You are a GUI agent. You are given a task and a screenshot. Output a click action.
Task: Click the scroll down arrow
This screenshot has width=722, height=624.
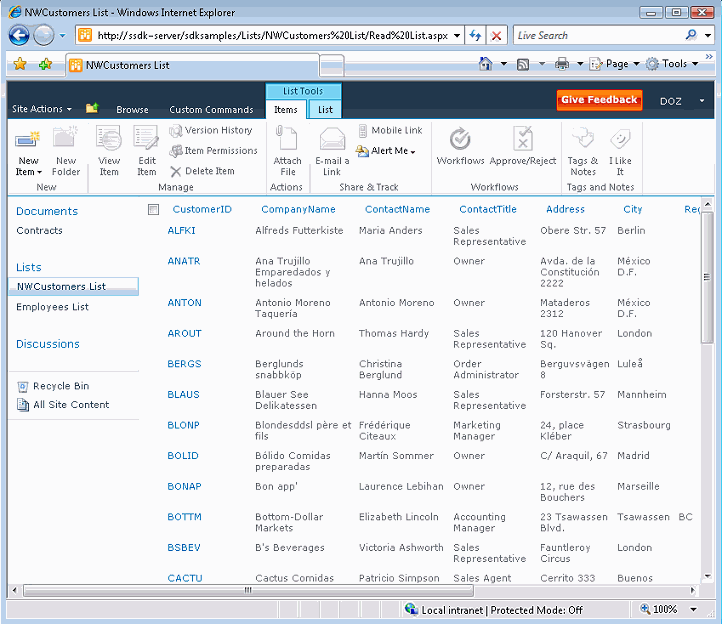pos(707,576)
